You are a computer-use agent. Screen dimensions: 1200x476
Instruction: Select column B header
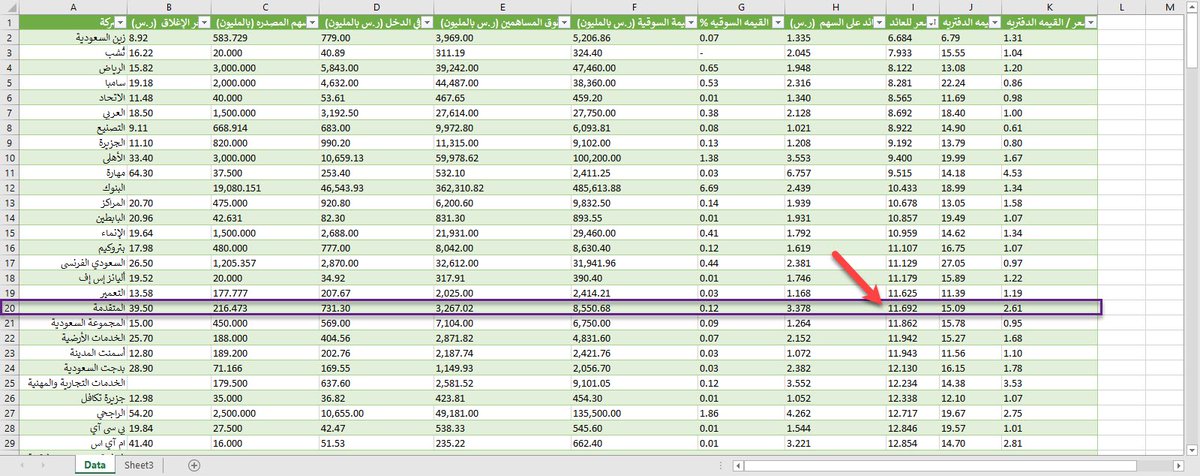[x=169, y=8]
